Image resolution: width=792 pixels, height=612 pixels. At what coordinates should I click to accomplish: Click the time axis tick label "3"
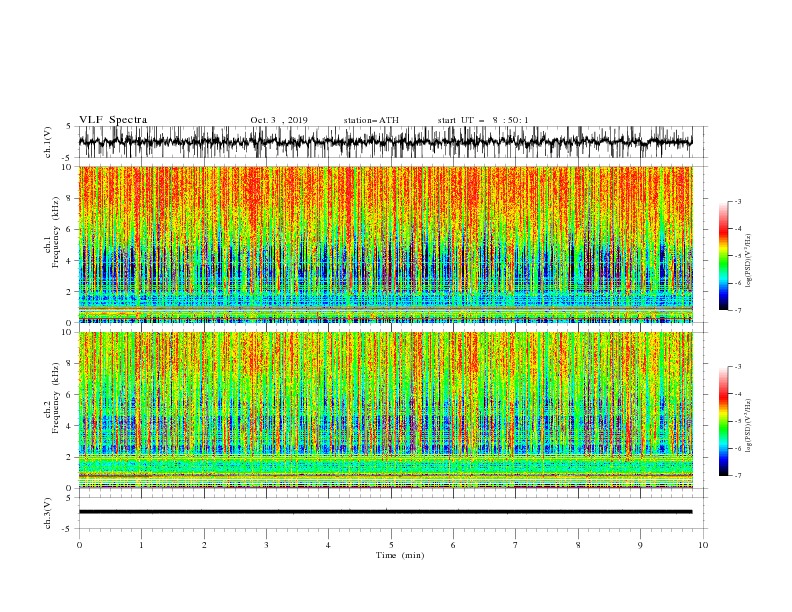[266, 545]
